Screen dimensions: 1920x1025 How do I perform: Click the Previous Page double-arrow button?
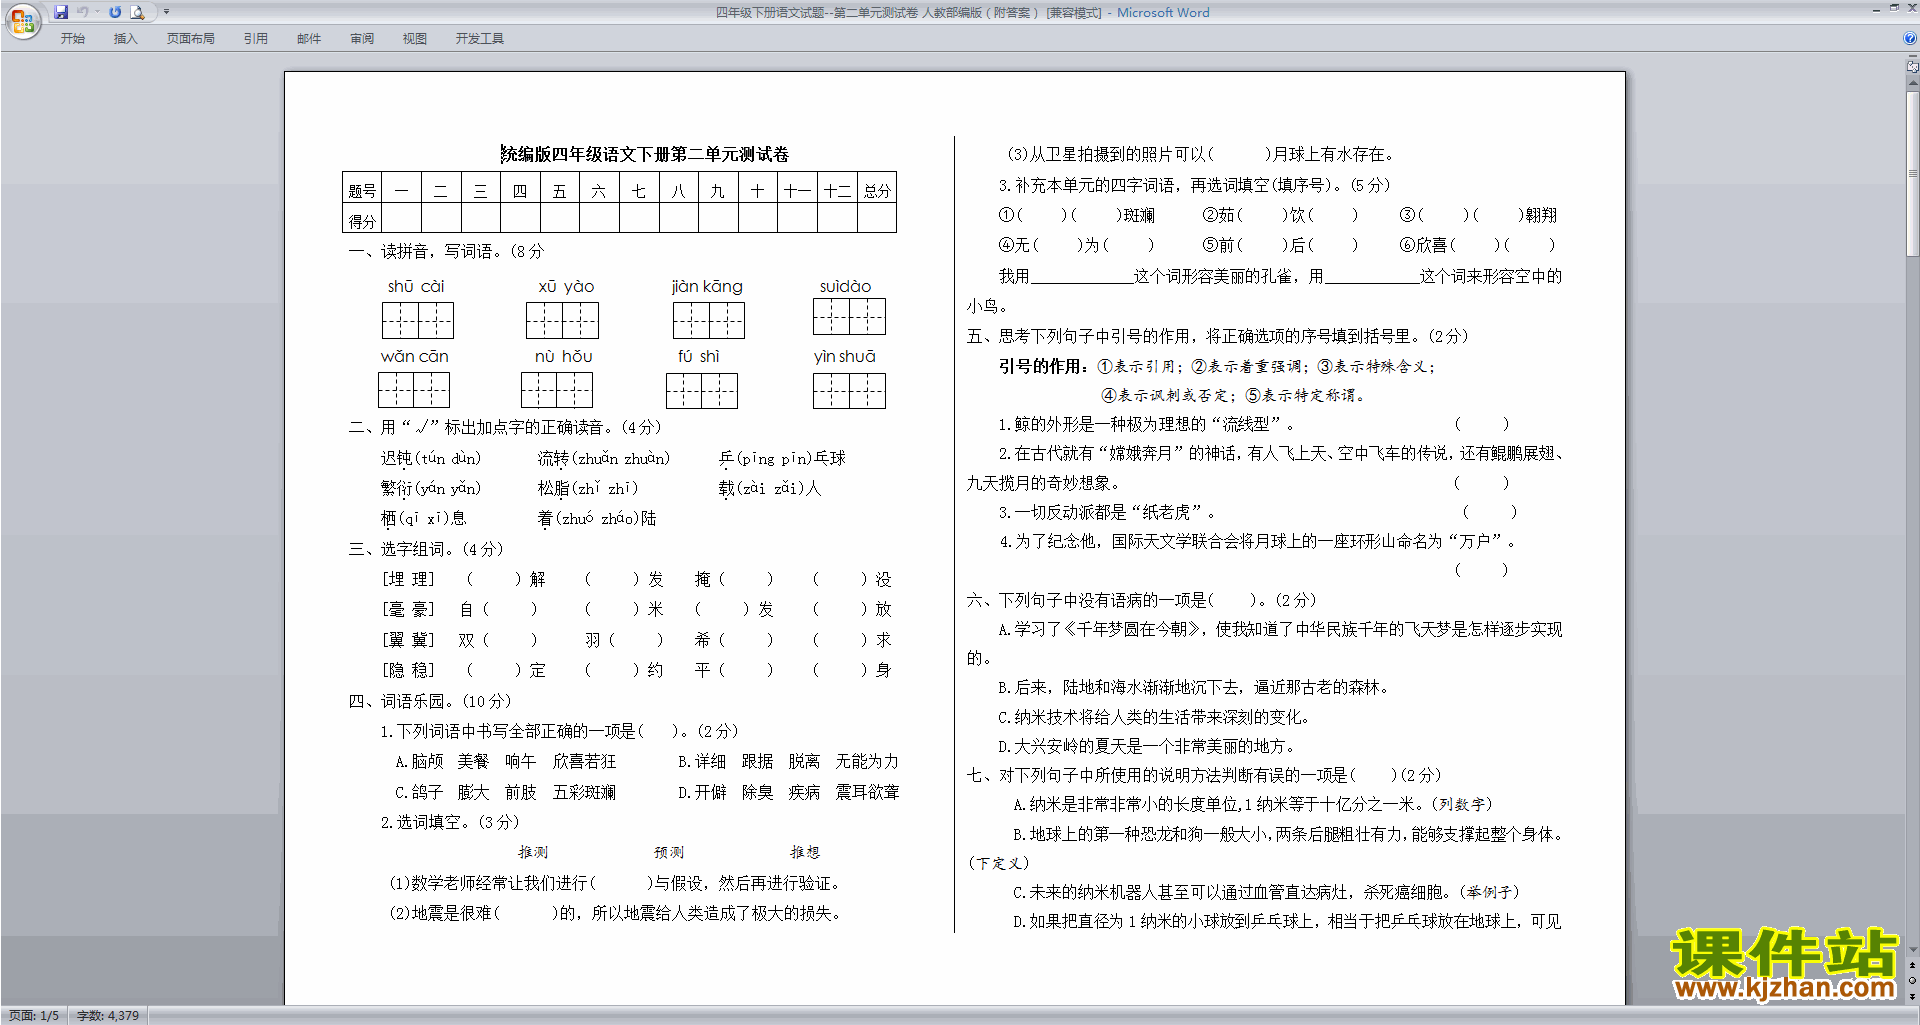click(1912, 966)
